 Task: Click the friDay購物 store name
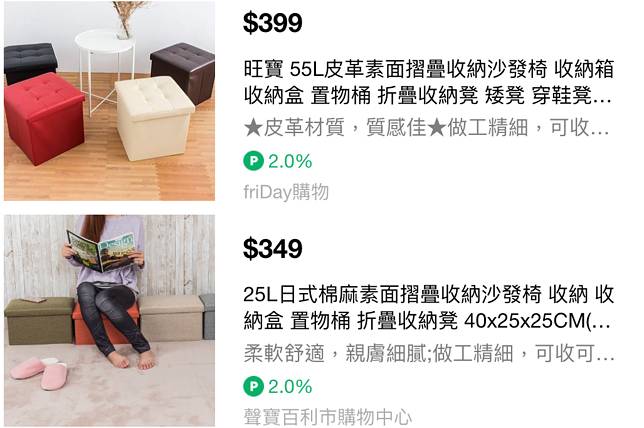pos(286,192)
